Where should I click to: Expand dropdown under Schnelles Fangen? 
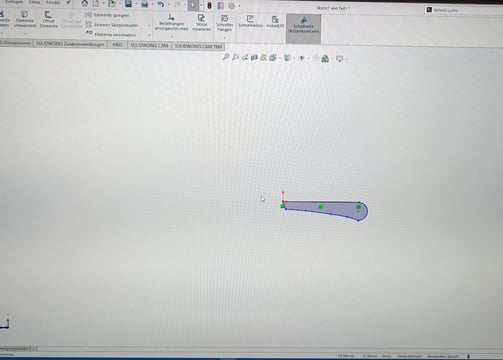(x=225, y=38)
